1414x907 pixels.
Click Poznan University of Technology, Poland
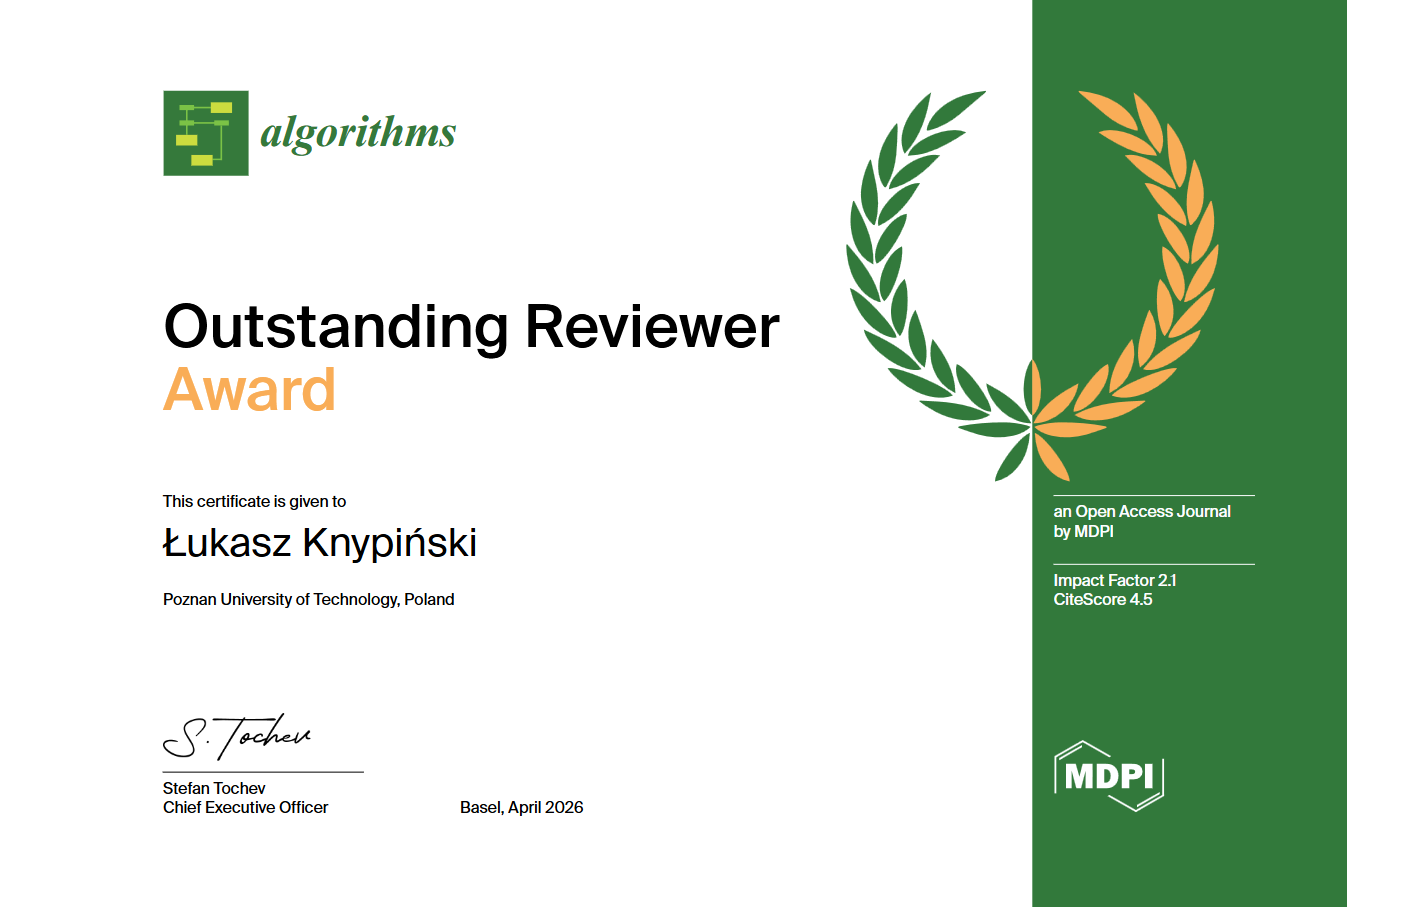(x=308, y=599)
